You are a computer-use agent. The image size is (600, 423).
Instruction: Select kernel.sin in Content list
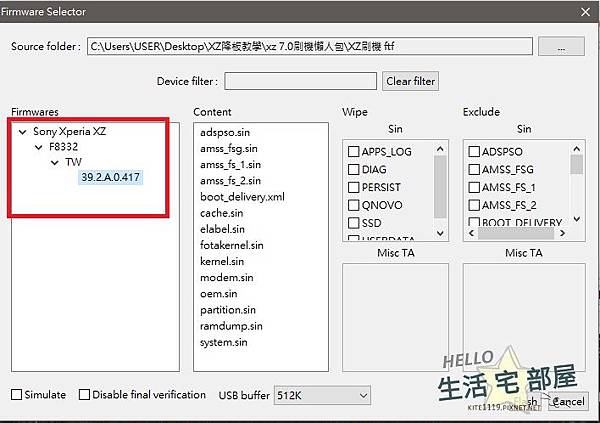(x=222, y=261)
